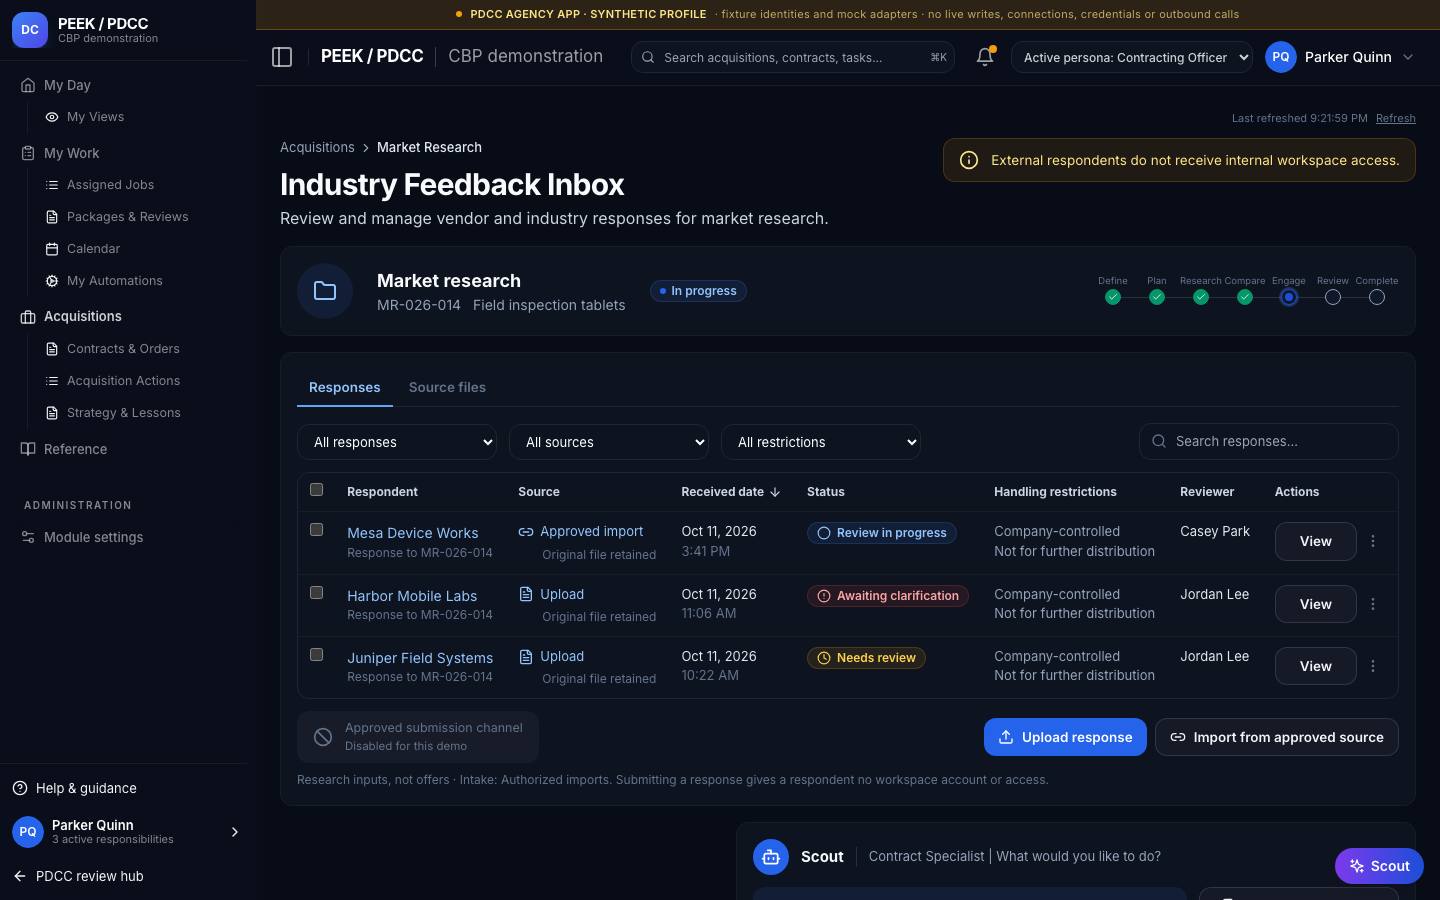Click the Upload response button
Screen dimensions: 1440x900
pyautogui.click(x=1065, y=737)
